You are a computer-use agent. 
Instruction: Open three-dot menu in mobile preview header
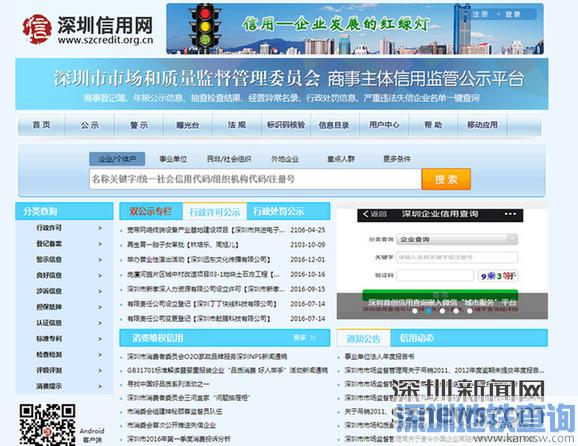(510, 214)
